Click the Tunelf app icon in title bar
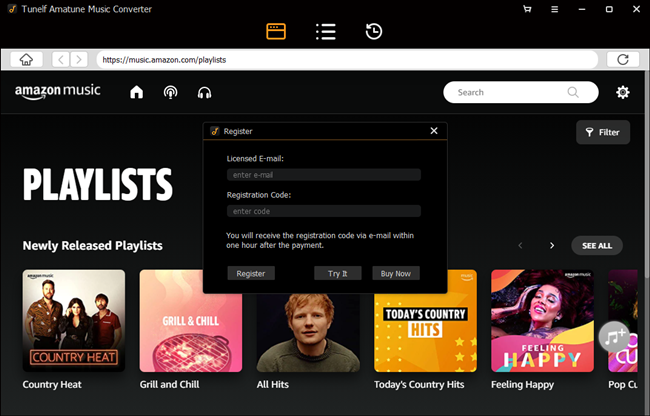This screenshot has width=650, height=416. [12, 9]
